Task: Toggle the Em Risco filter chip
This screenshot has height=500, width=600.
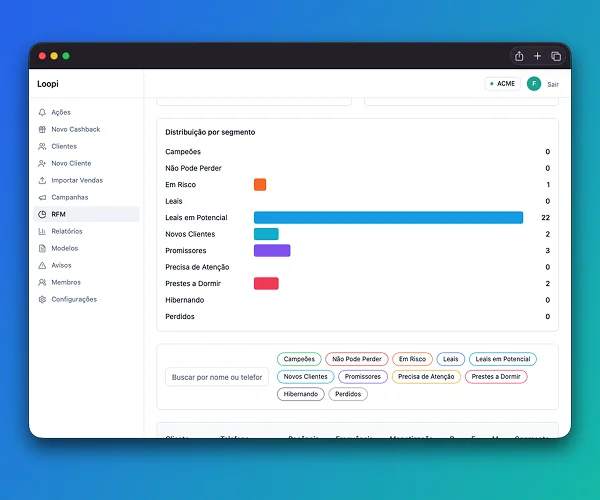Action: [x=412, y=359]
